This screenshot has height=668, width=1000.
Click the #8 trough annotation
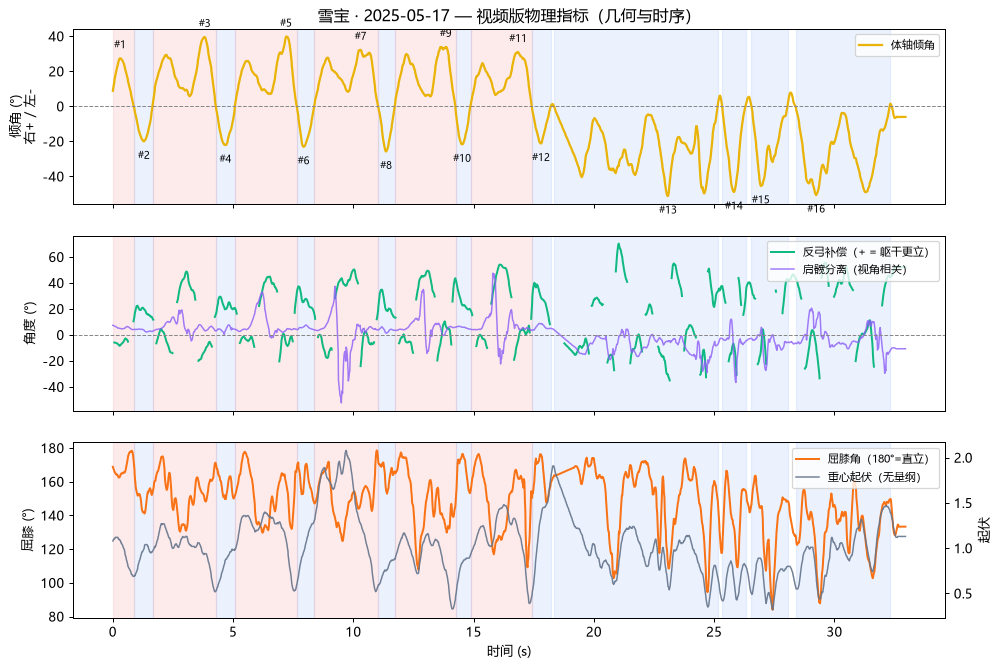tap(386, 165)
